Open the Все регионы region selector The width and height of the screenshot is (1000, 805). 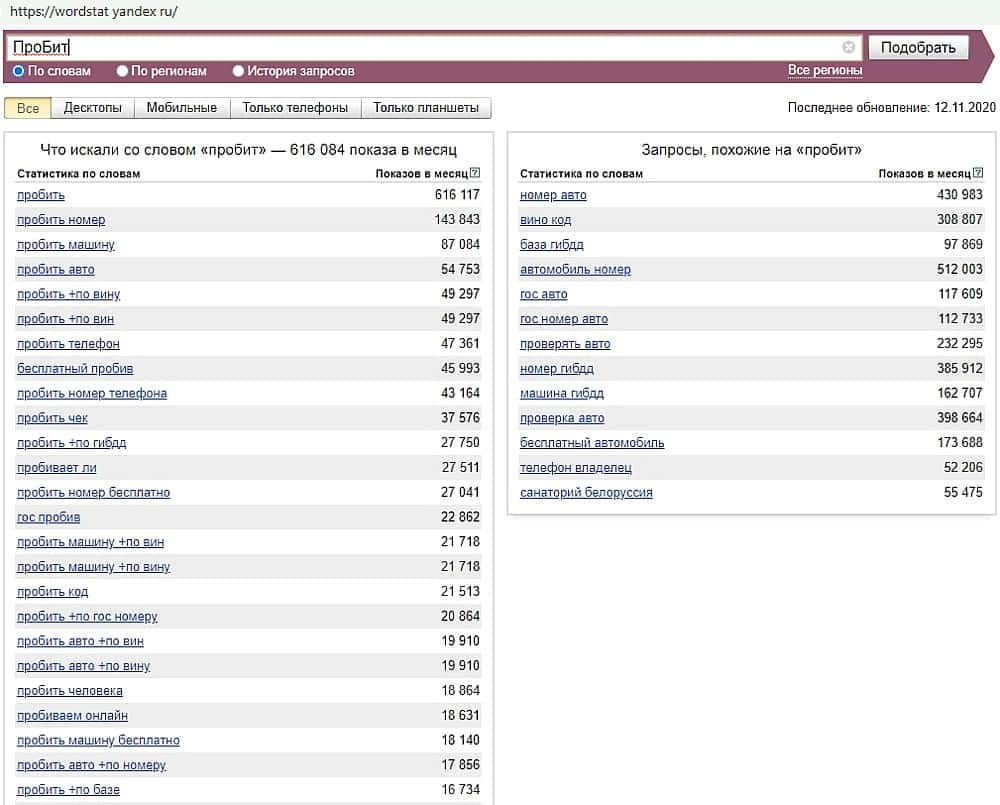point(825,70)
